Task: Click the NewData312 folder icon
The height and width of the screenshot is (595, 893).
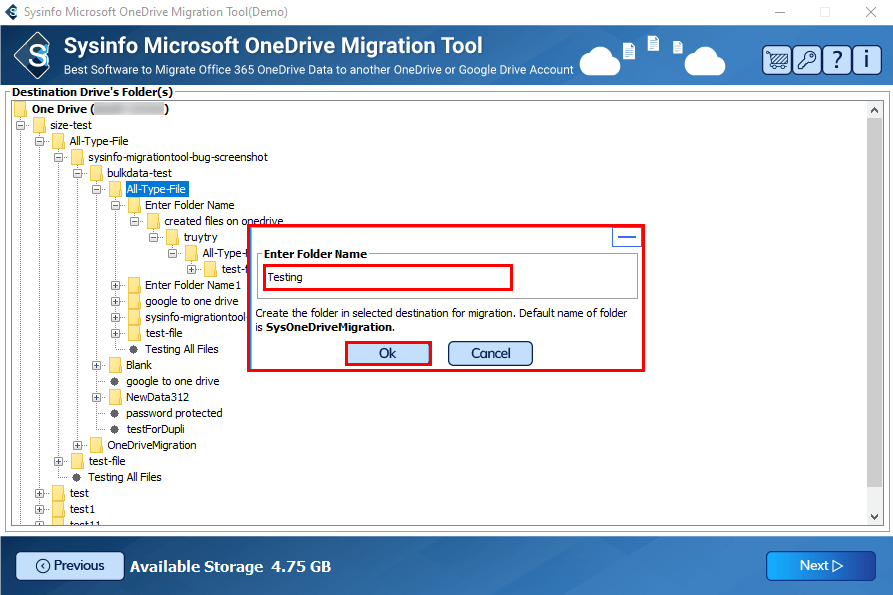Action: (116, 397)
